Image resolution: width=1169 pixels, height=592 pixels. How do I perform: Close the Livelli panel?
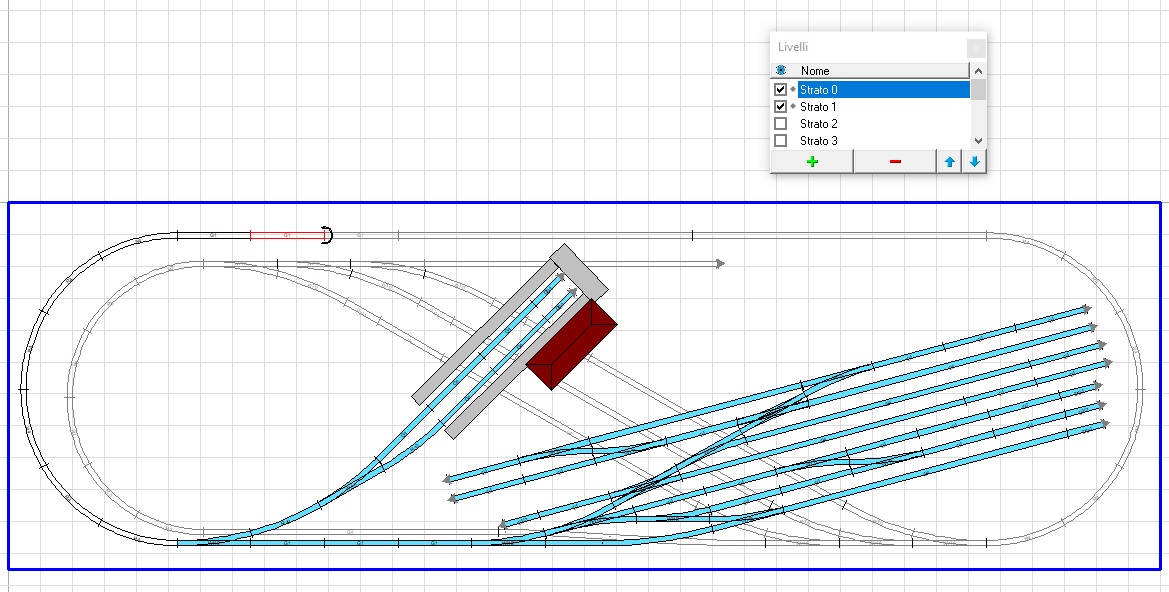tap(975, 47)
